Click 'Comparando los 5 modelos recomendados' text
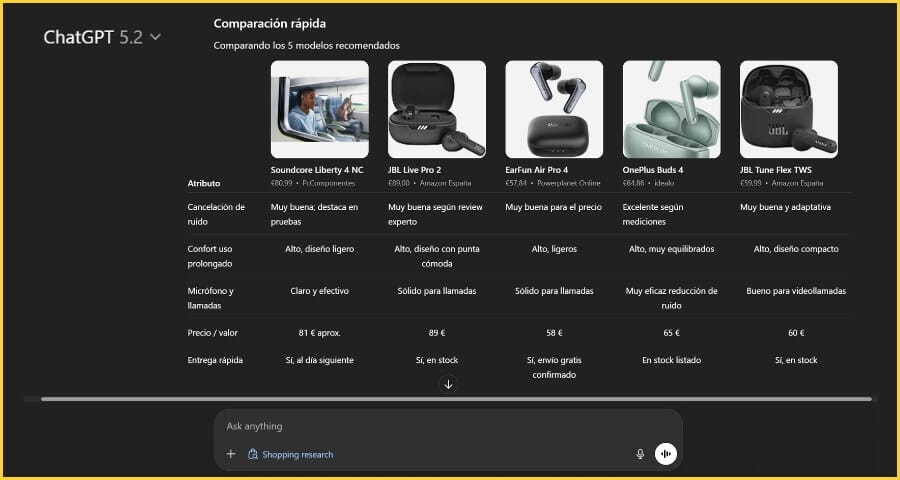Image resolution: width=900 pixels, height=480 pixels. click(x=307, y=45)
